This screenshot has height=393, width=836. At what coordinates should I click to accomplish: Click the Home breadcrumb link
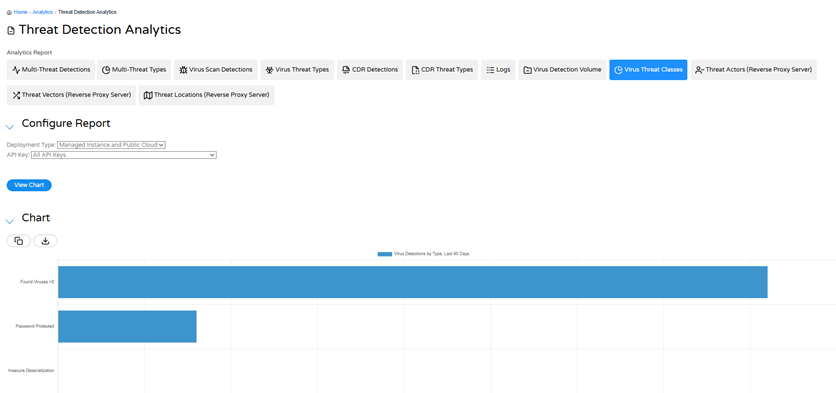click(20, 12)
